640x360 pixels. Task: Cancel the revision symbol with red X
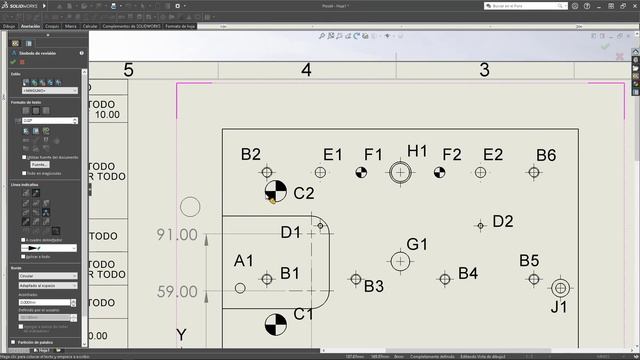point(22,62)
